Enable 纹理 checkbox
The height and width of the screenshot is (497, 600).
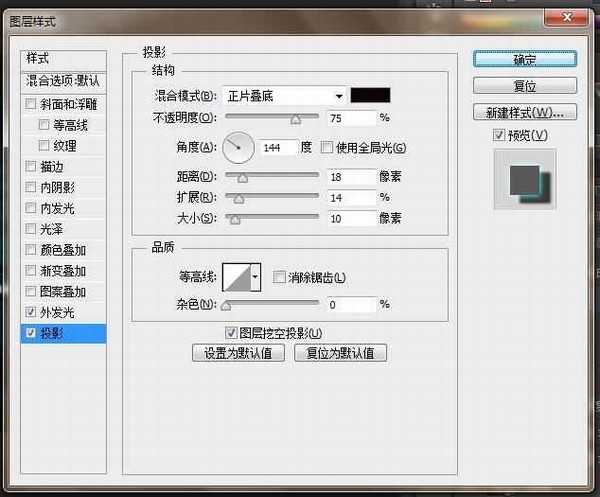pyautogui.click(x=44, y=145)
